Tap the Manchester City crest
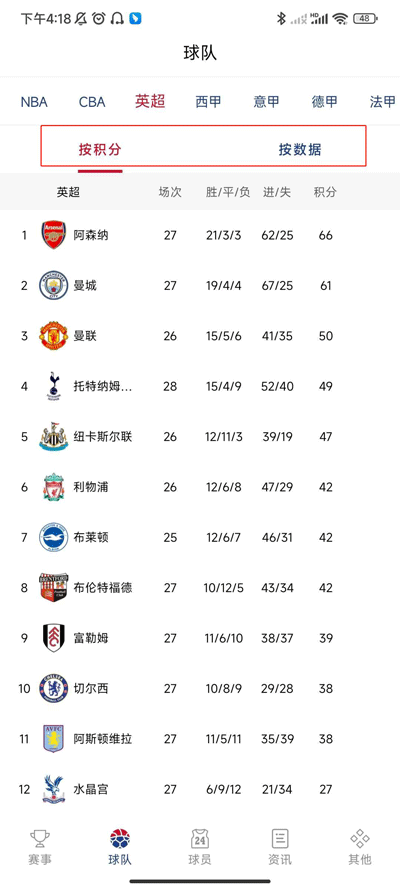400x889 pixels. tap(54, 285)
